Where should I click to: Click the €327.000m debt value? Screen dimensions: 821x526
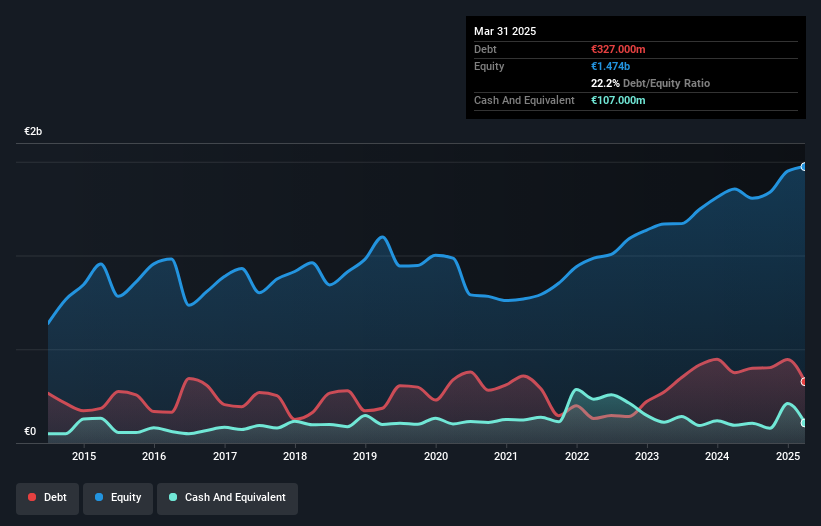tap(618, 49)
